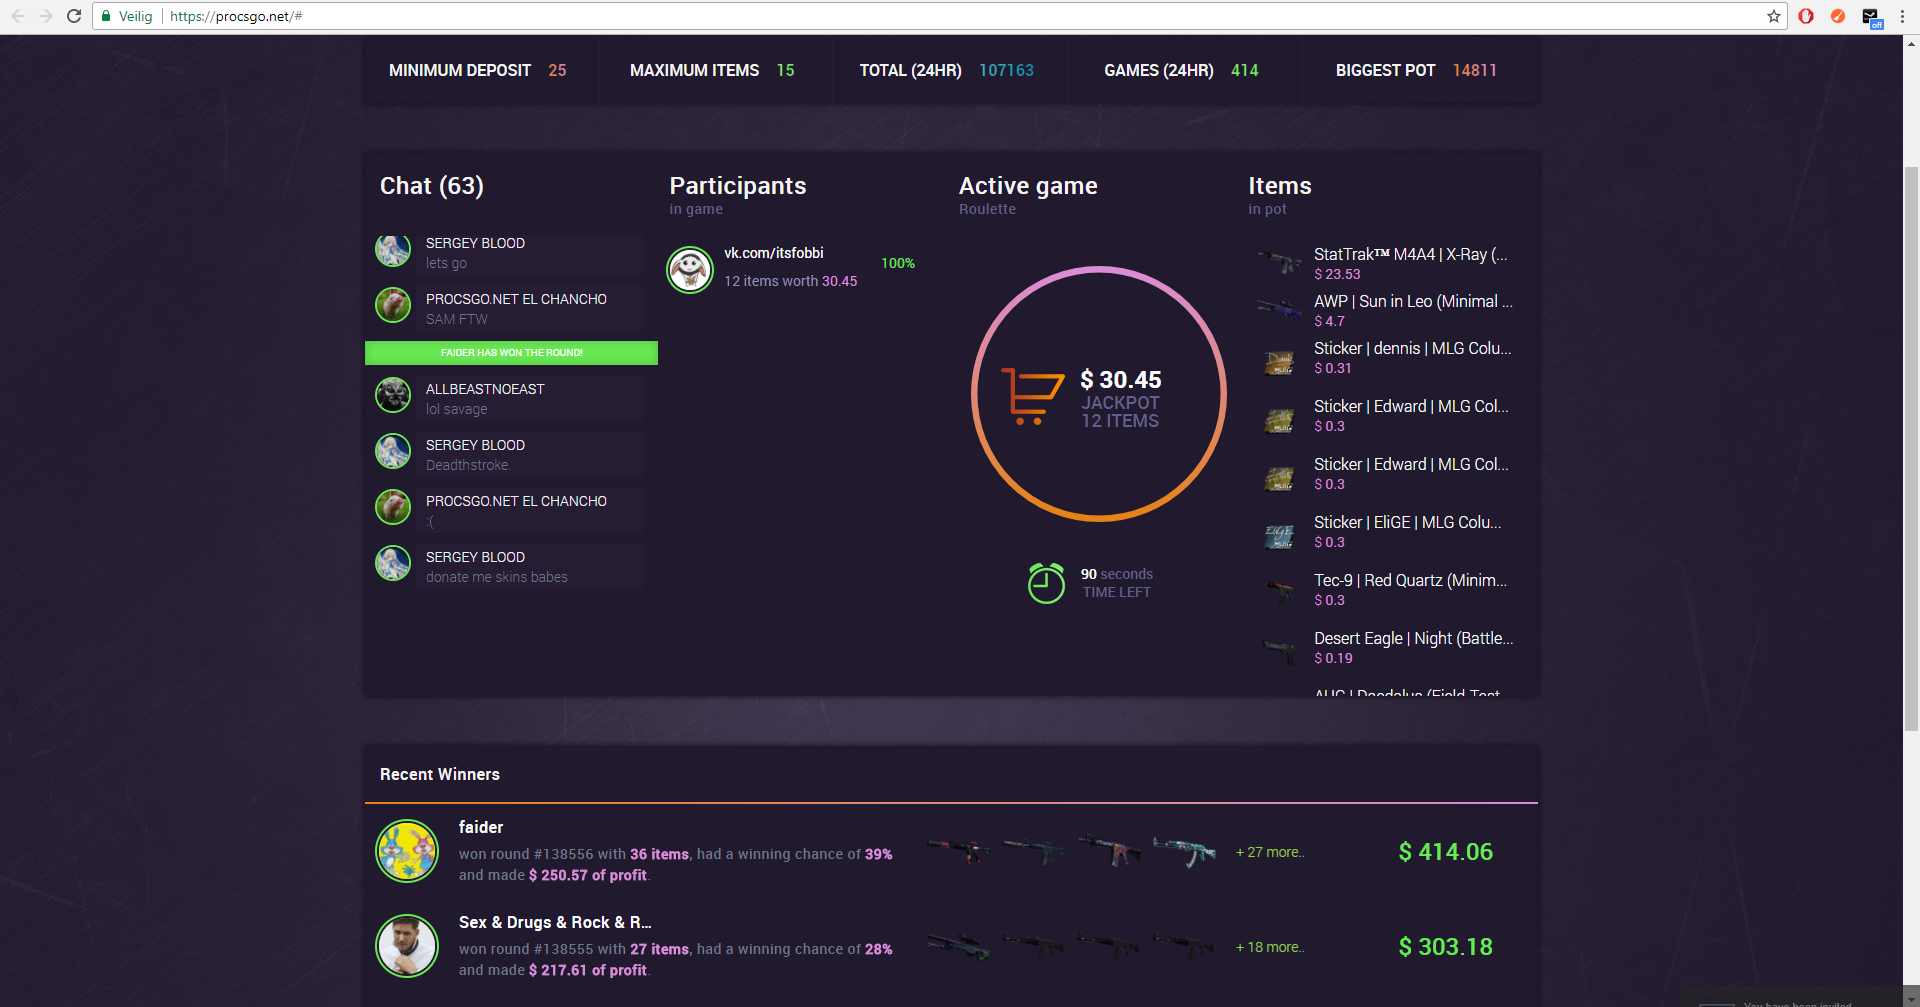The height and width of the screenshot is (1007, 1920).
Task: Click 'BIGGEST POT 14811' statistic
Action: [x=1416, y=70]
